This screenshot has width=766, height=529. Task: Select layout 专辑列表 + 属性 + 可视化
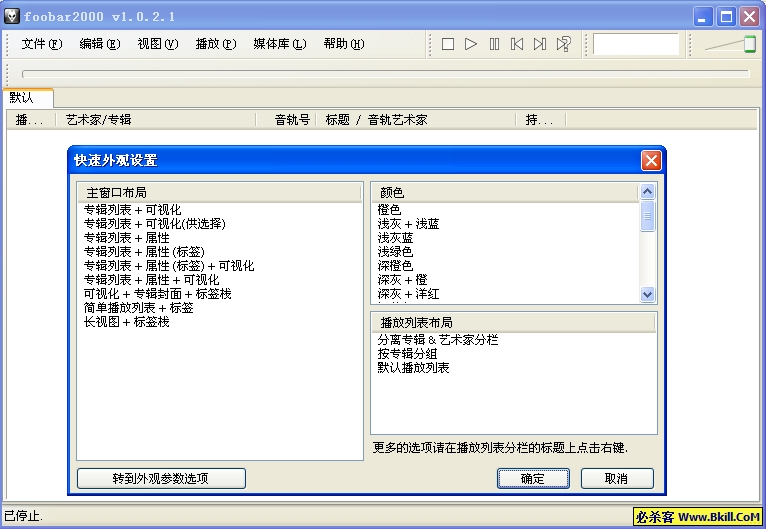click(x=151, y=280)
